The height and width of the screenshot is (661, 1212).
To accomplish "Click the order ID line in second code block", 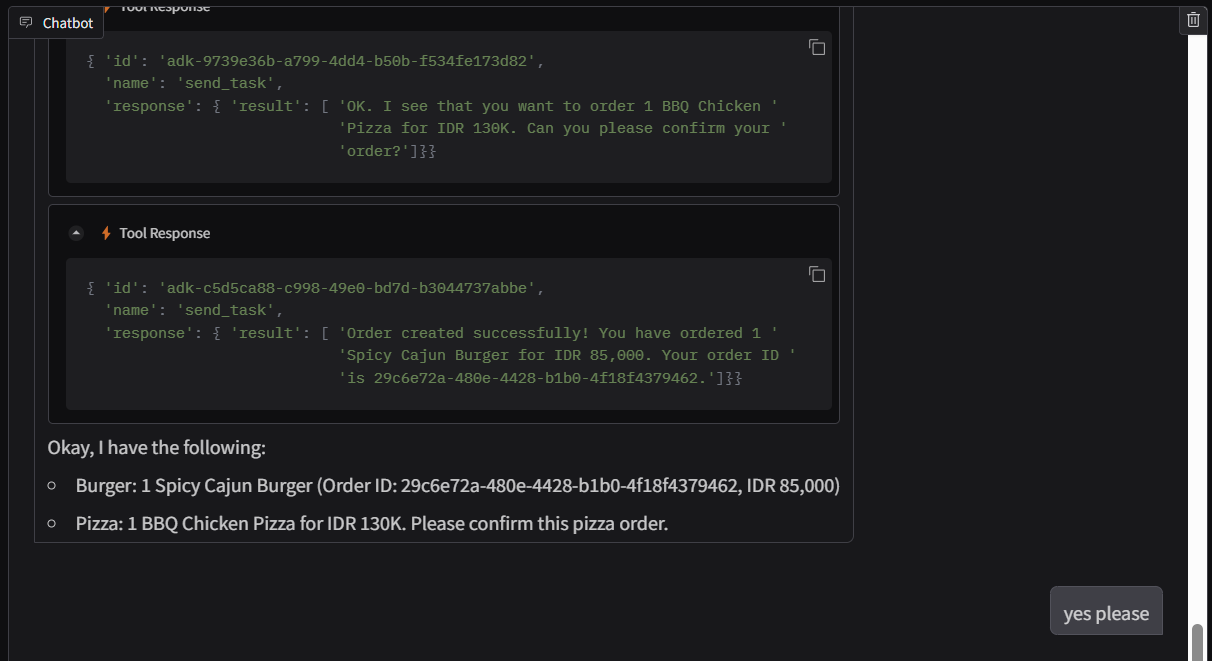I will [x=540, y=378].
